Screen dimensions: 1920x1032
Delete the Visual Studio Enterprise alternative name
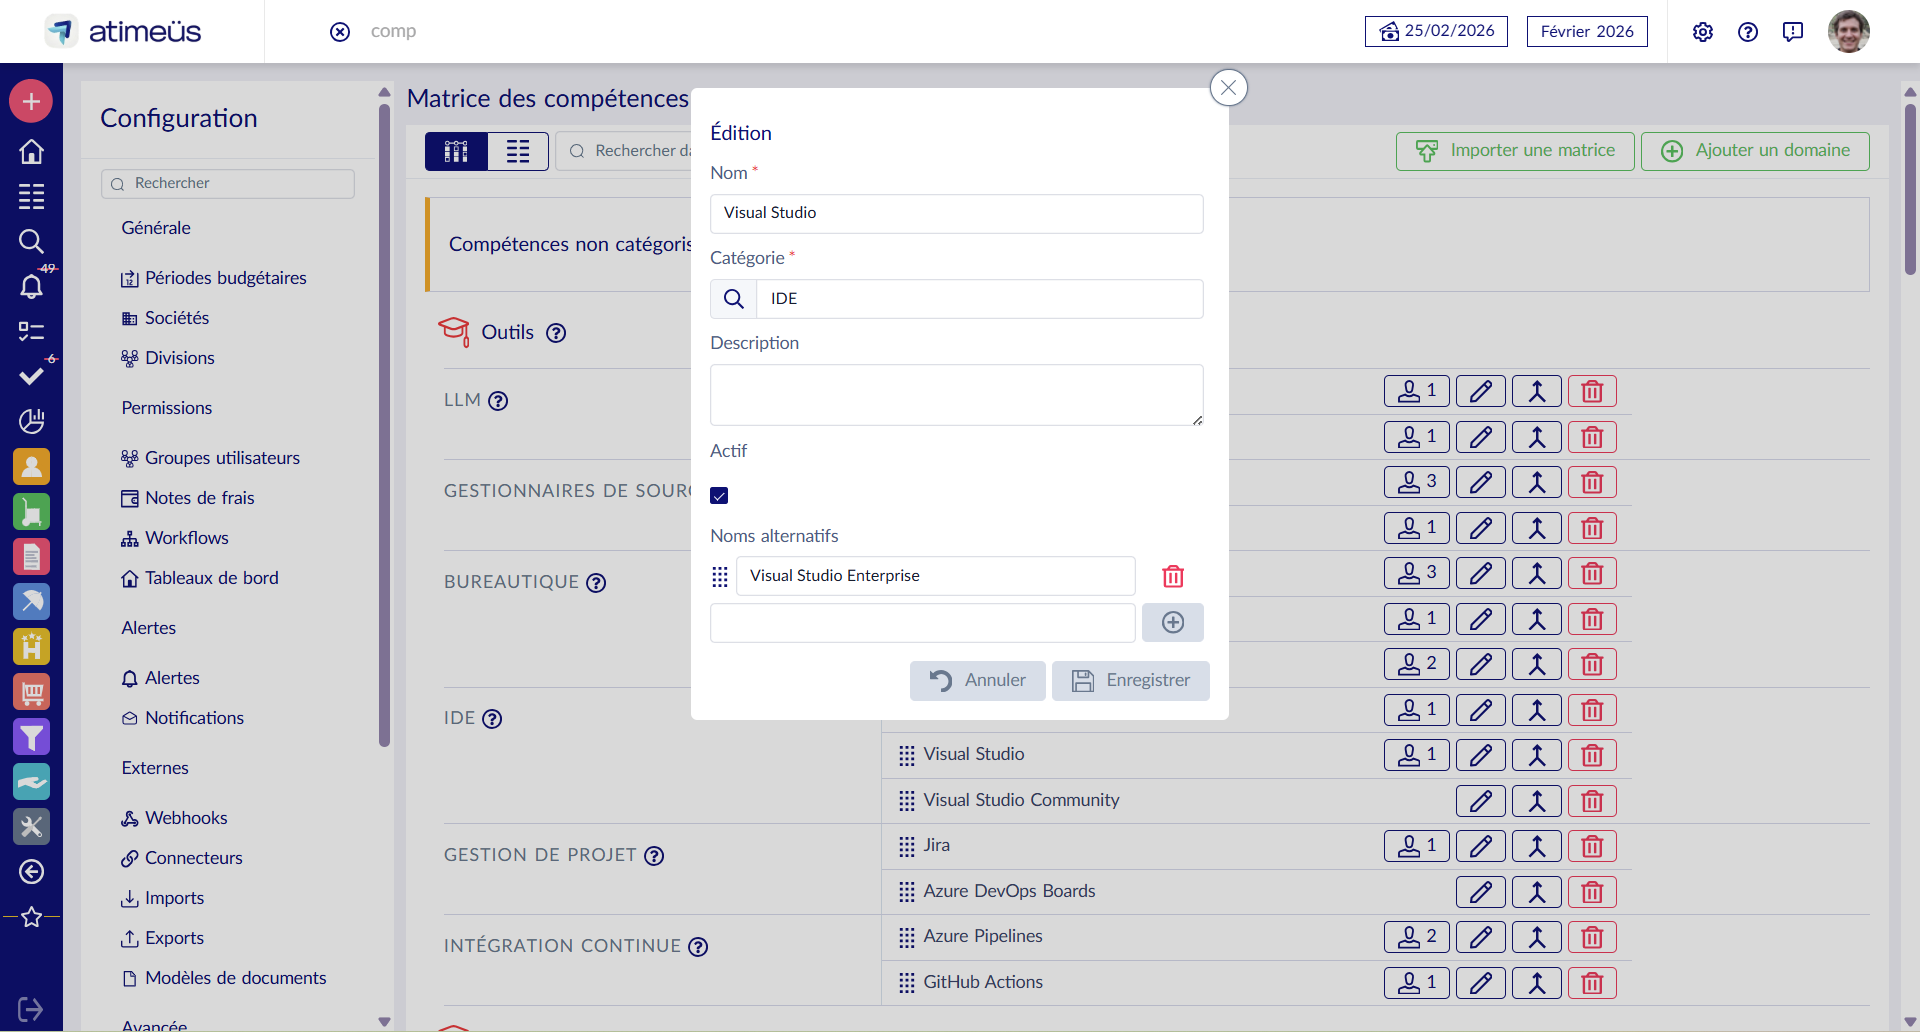click(1173, 577)
